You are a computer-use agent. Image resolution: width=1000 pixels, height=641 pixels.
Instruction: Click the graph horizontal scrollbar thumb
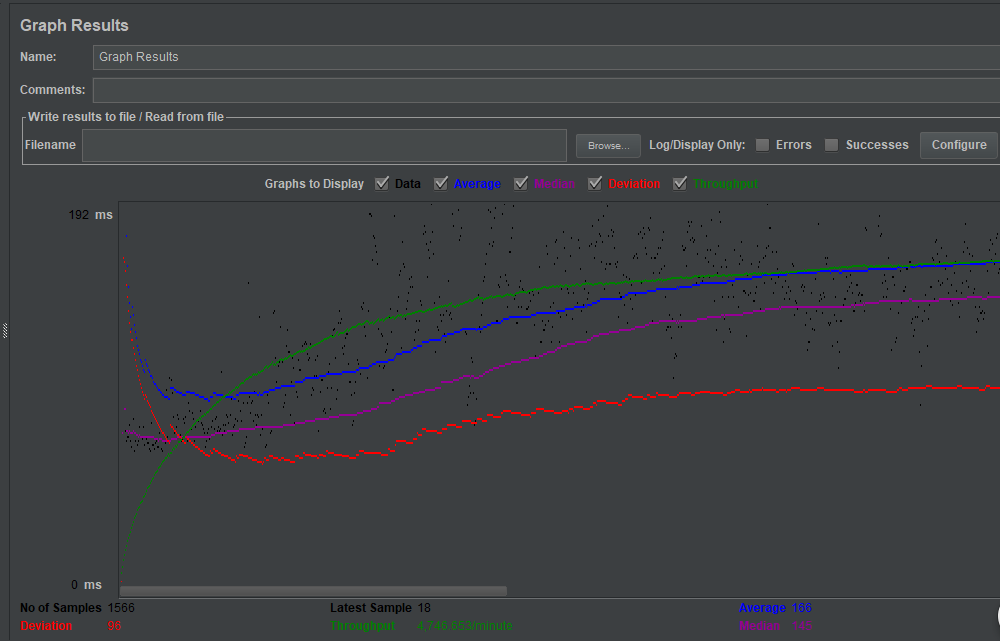point(313,591)
